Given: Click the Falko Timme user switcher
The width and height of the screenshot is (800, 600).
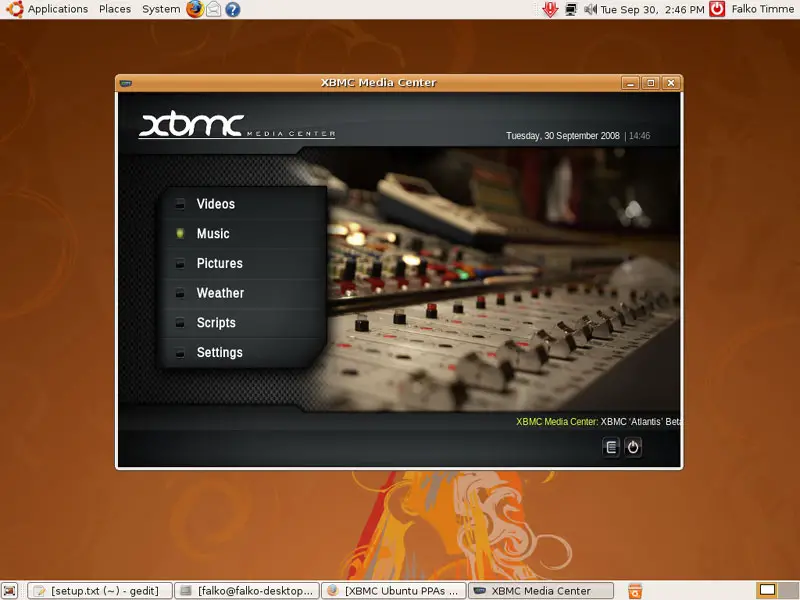Looking at the screenshot, I should [763, 9].
